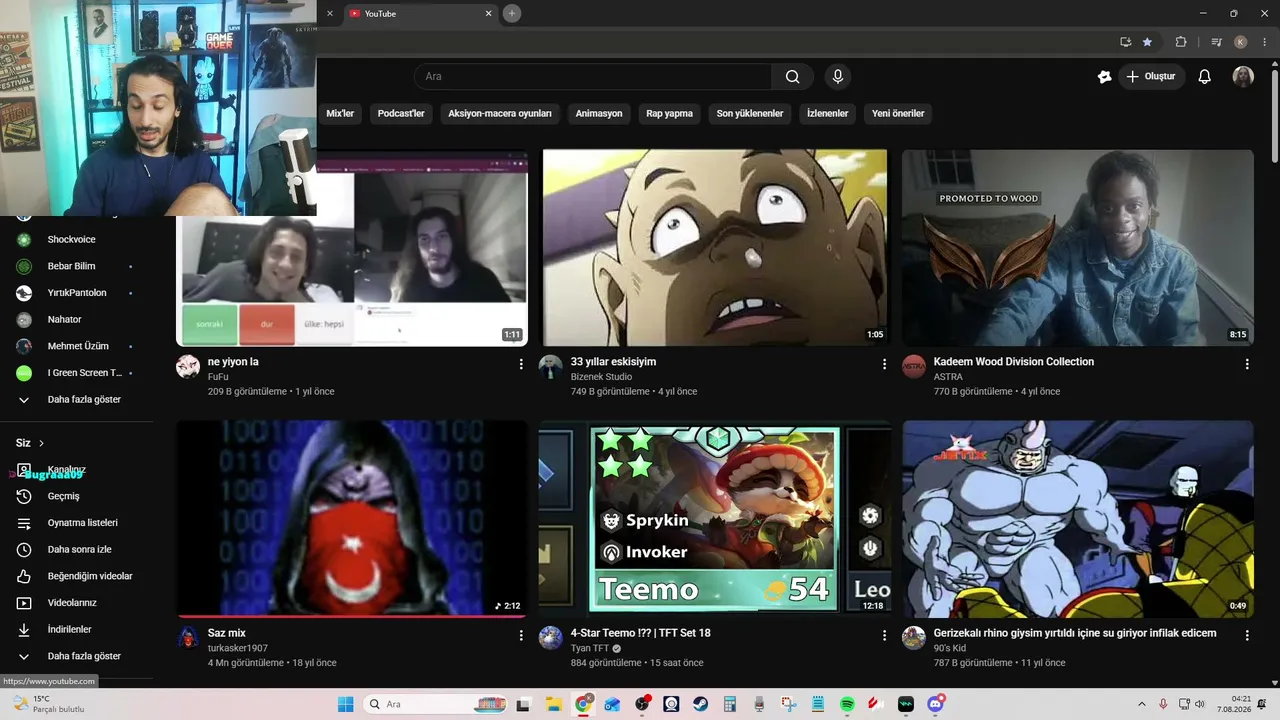Open ASTRA channel avatar
Screen dimensions: 1280x720
click(914, 367)
